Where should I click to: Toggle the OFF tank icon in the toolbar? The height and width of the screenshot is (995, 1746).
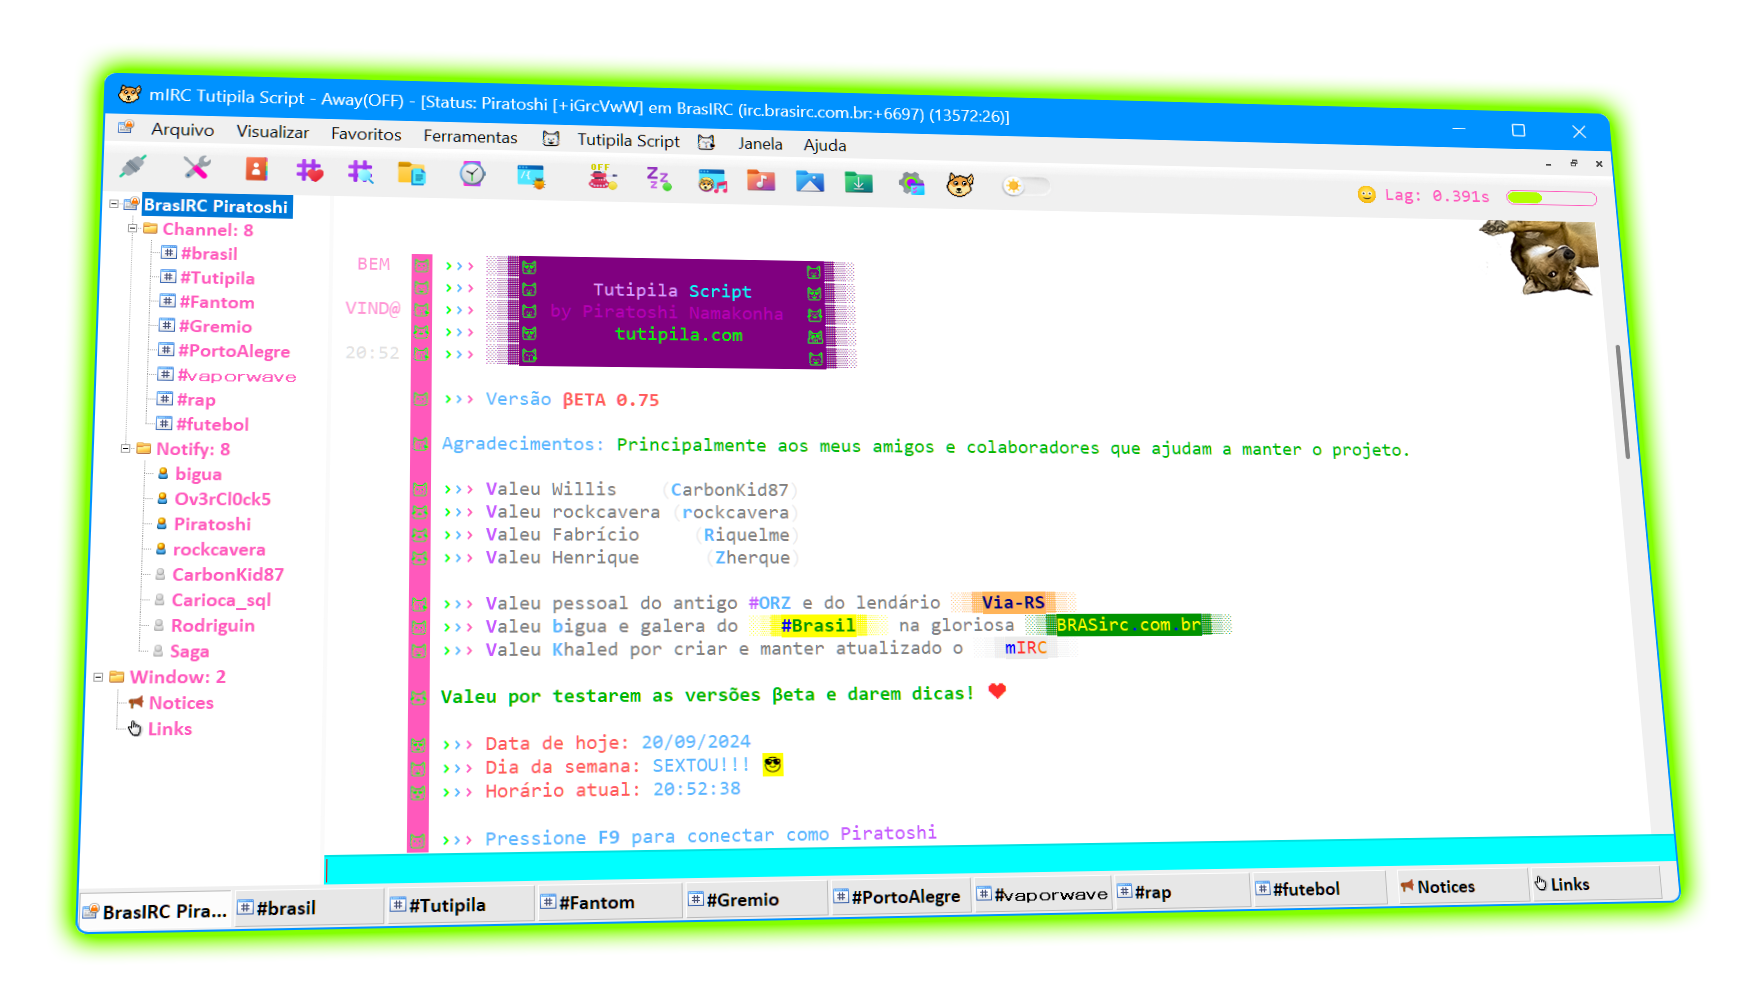pyautogui.click(x=601, y=177)
